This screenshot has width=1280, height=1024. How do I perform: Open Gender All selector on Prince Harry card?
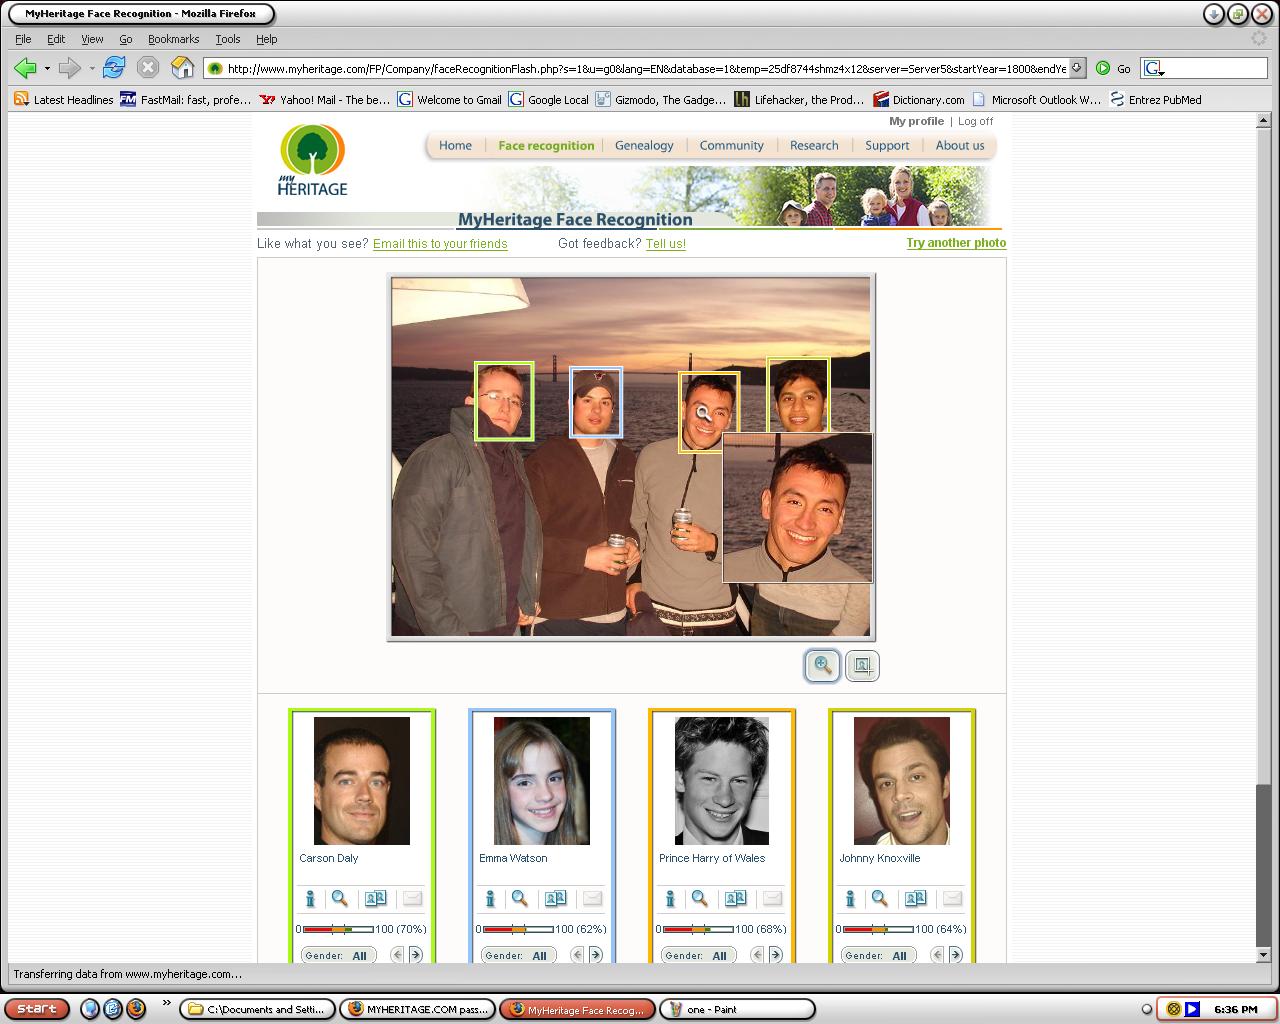pyautogui.click(x=699, y=955)
